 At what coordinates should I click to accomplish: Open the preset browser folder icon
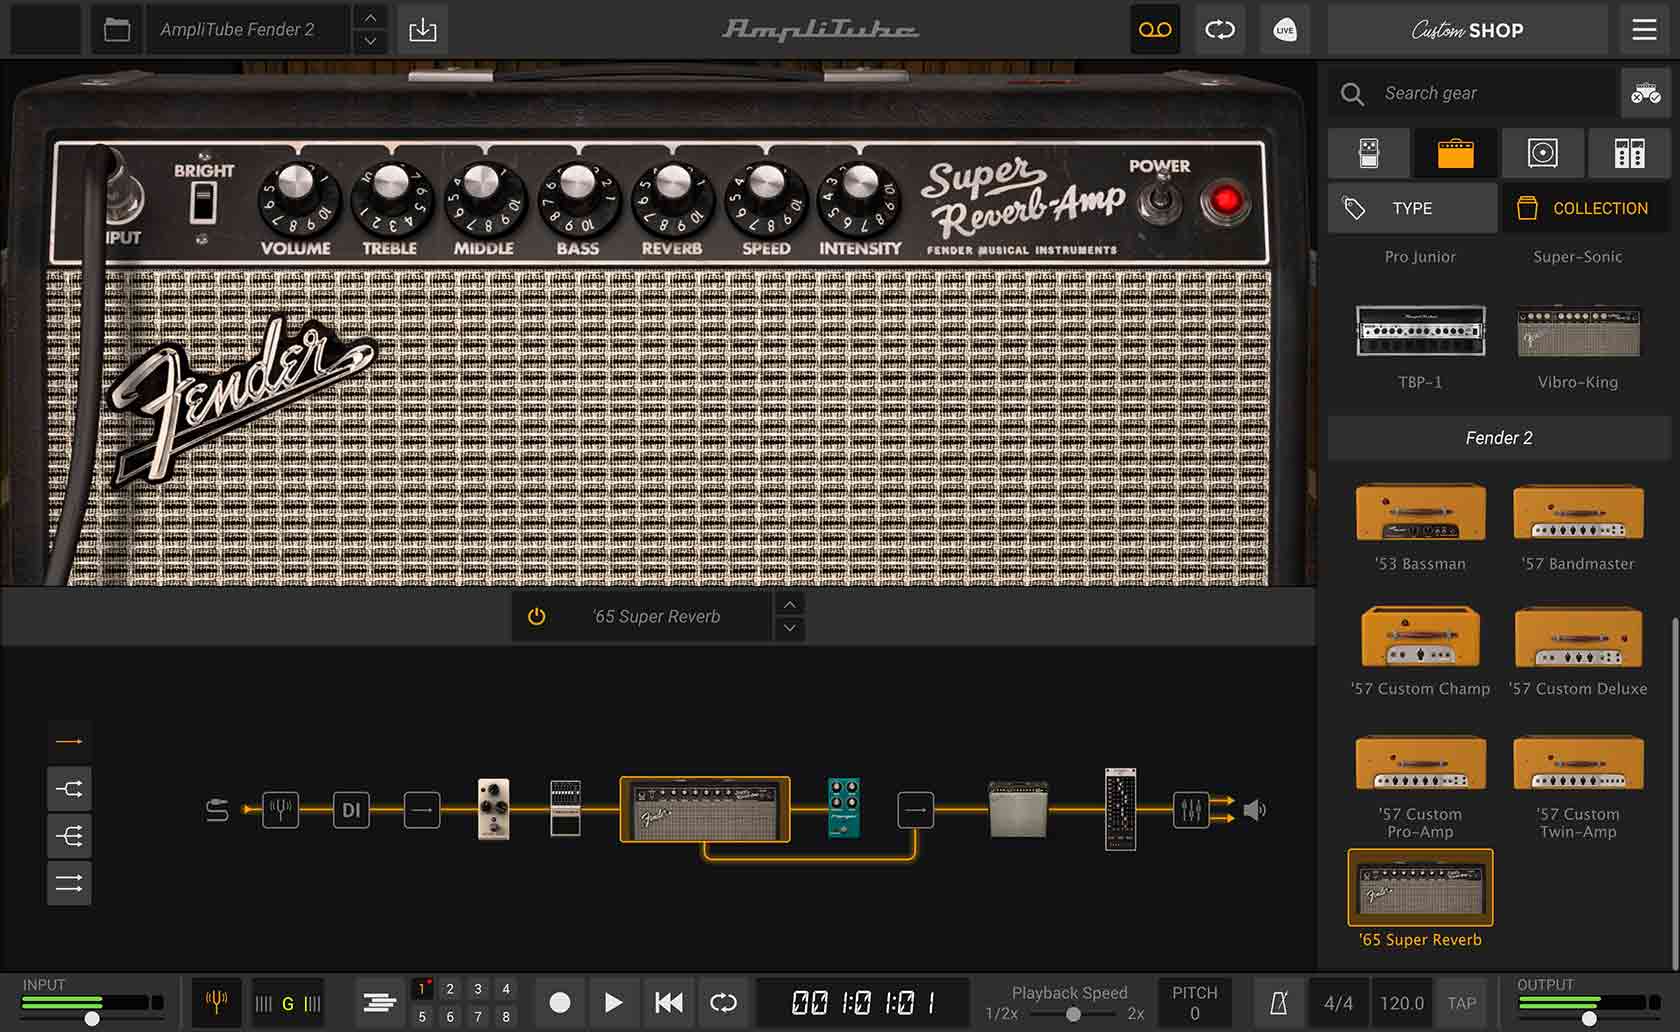pos(117,30)
